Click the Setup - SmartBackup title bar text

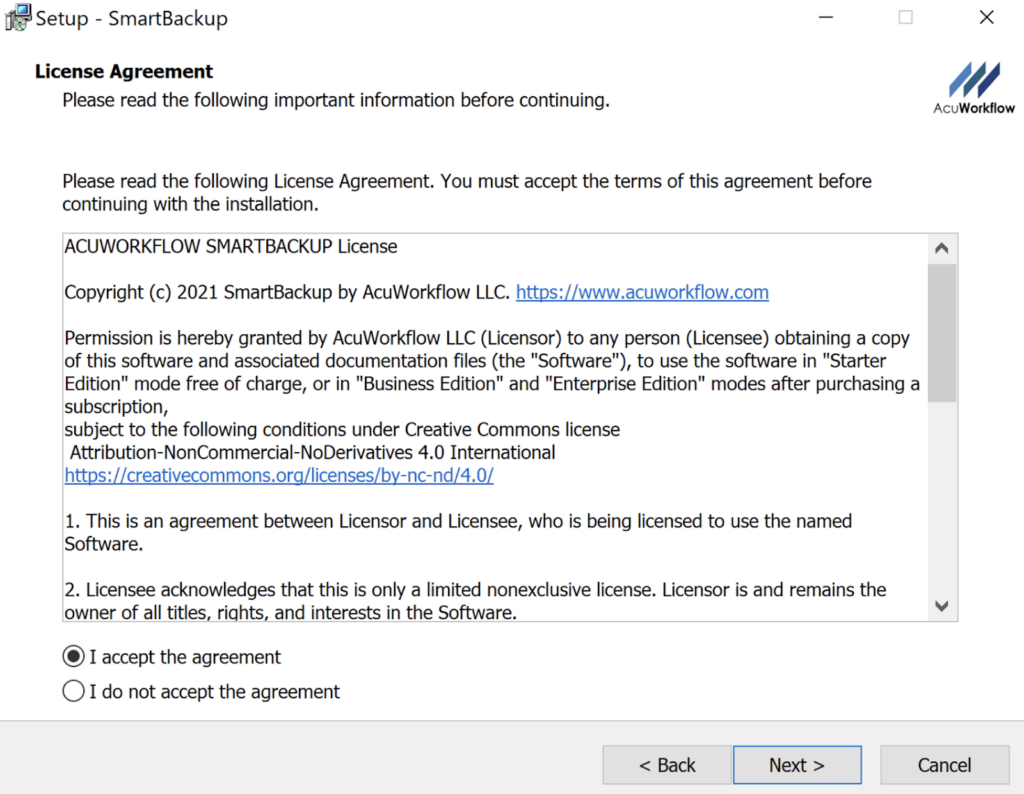point(130,17)
